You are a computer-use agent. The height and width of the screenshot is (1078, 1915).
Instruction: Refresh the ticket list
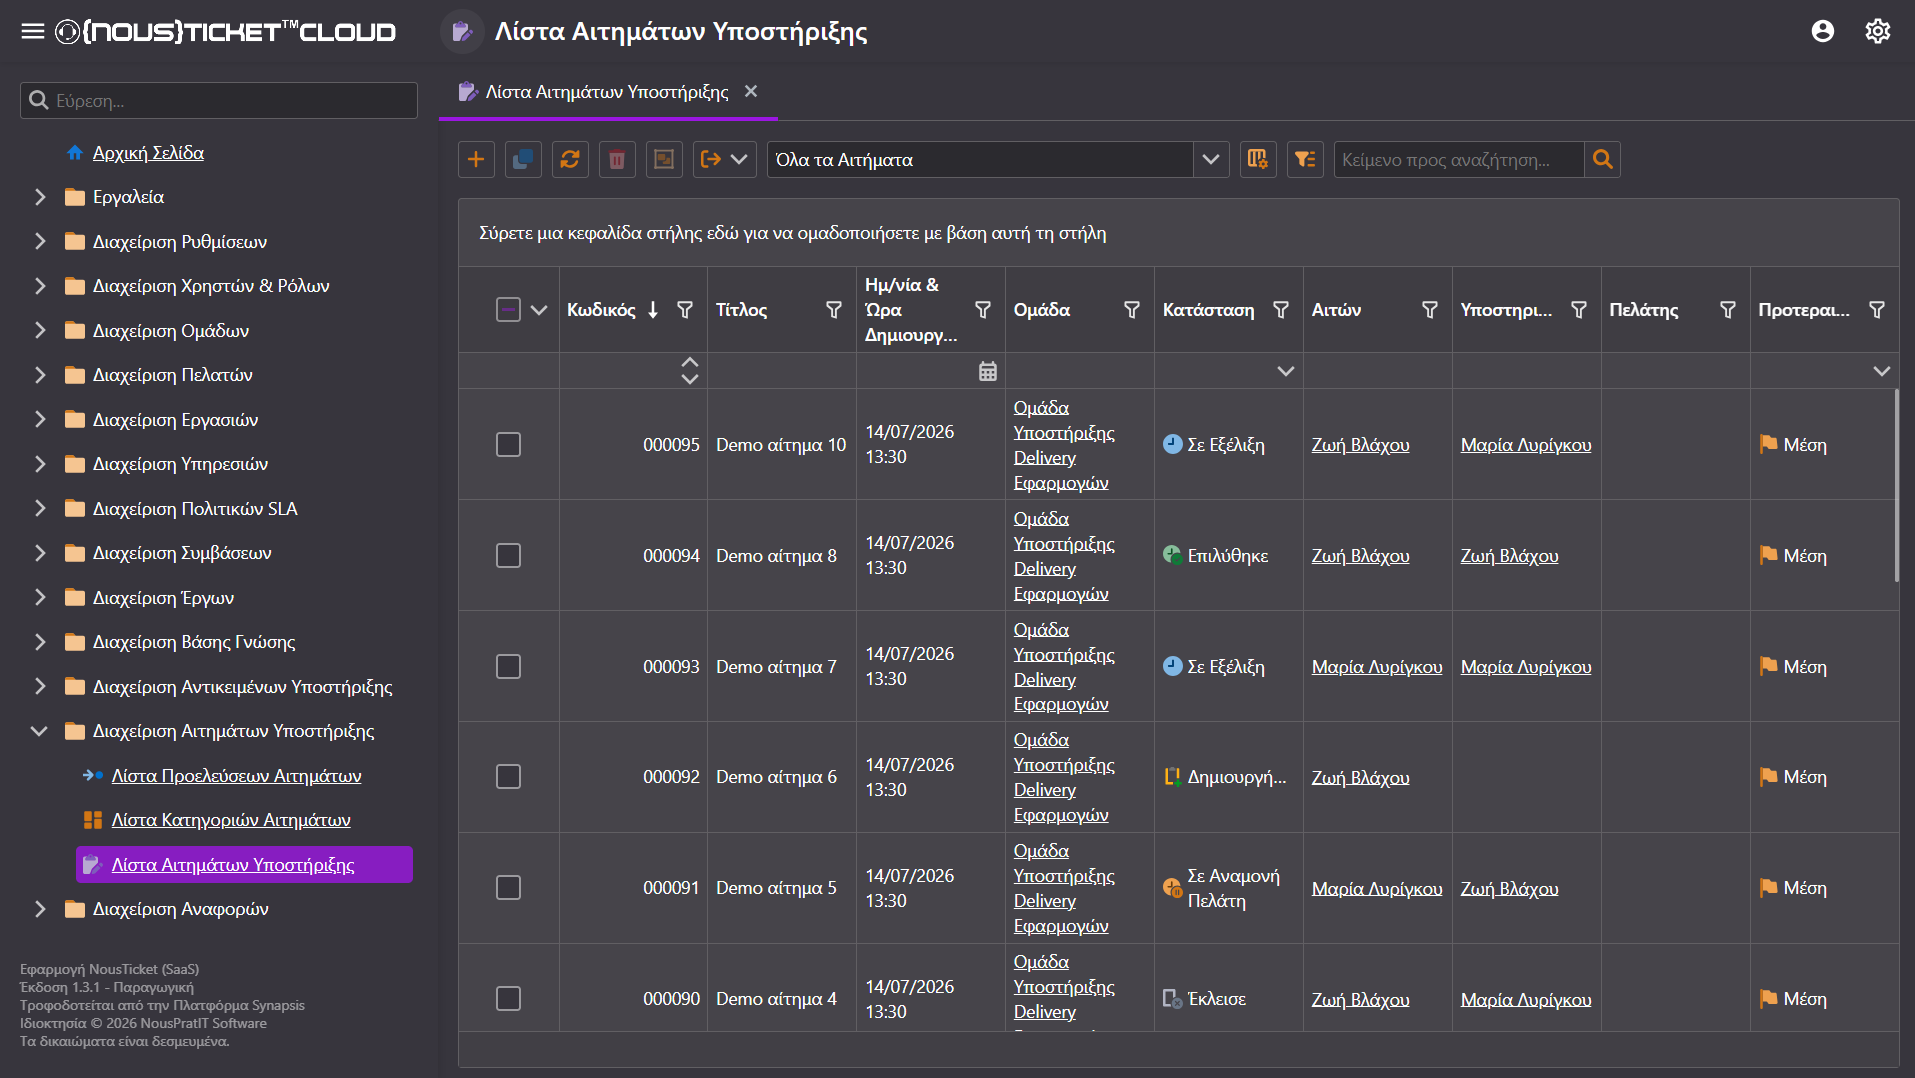click(570, 160)
